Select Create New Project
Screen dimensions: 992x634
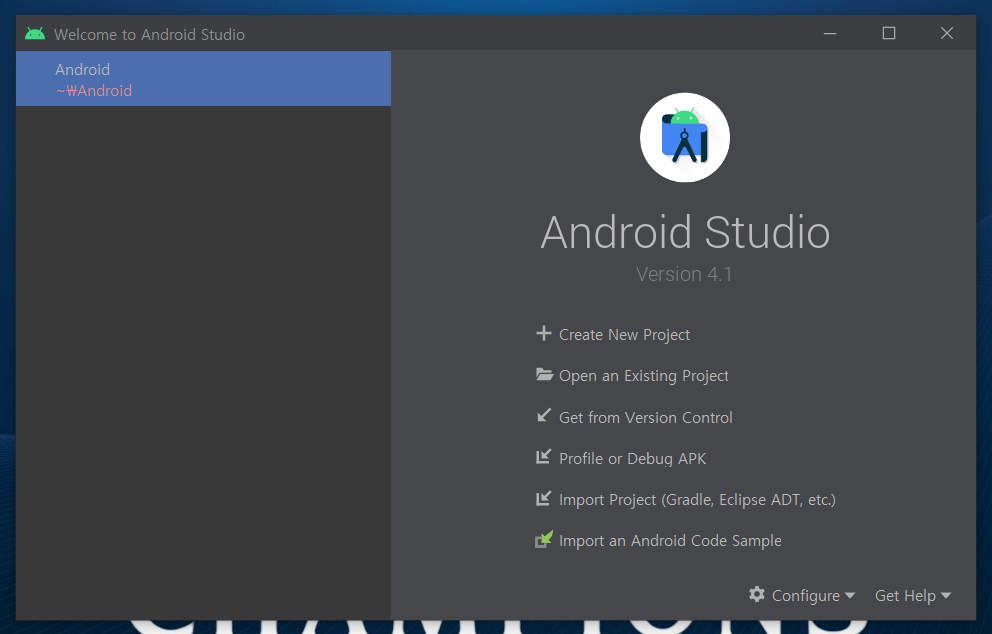[x=624, y=335]
